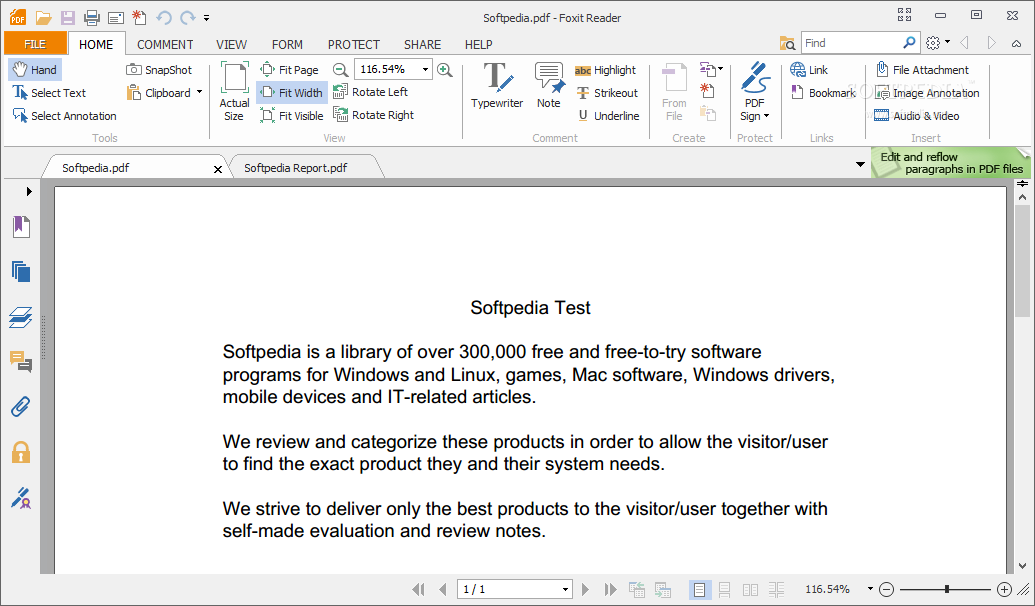
Task: Insert a File Attachment
Action: 922,70
